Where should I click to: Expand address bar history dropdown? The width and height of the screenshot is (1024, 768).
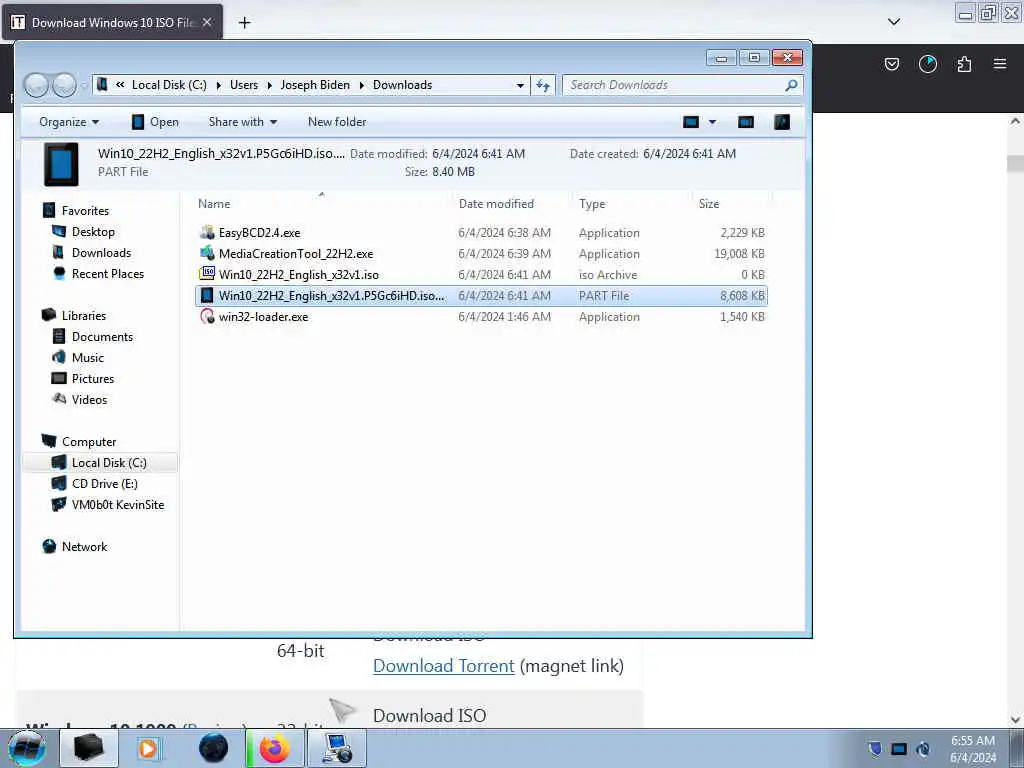coord(520,85)
